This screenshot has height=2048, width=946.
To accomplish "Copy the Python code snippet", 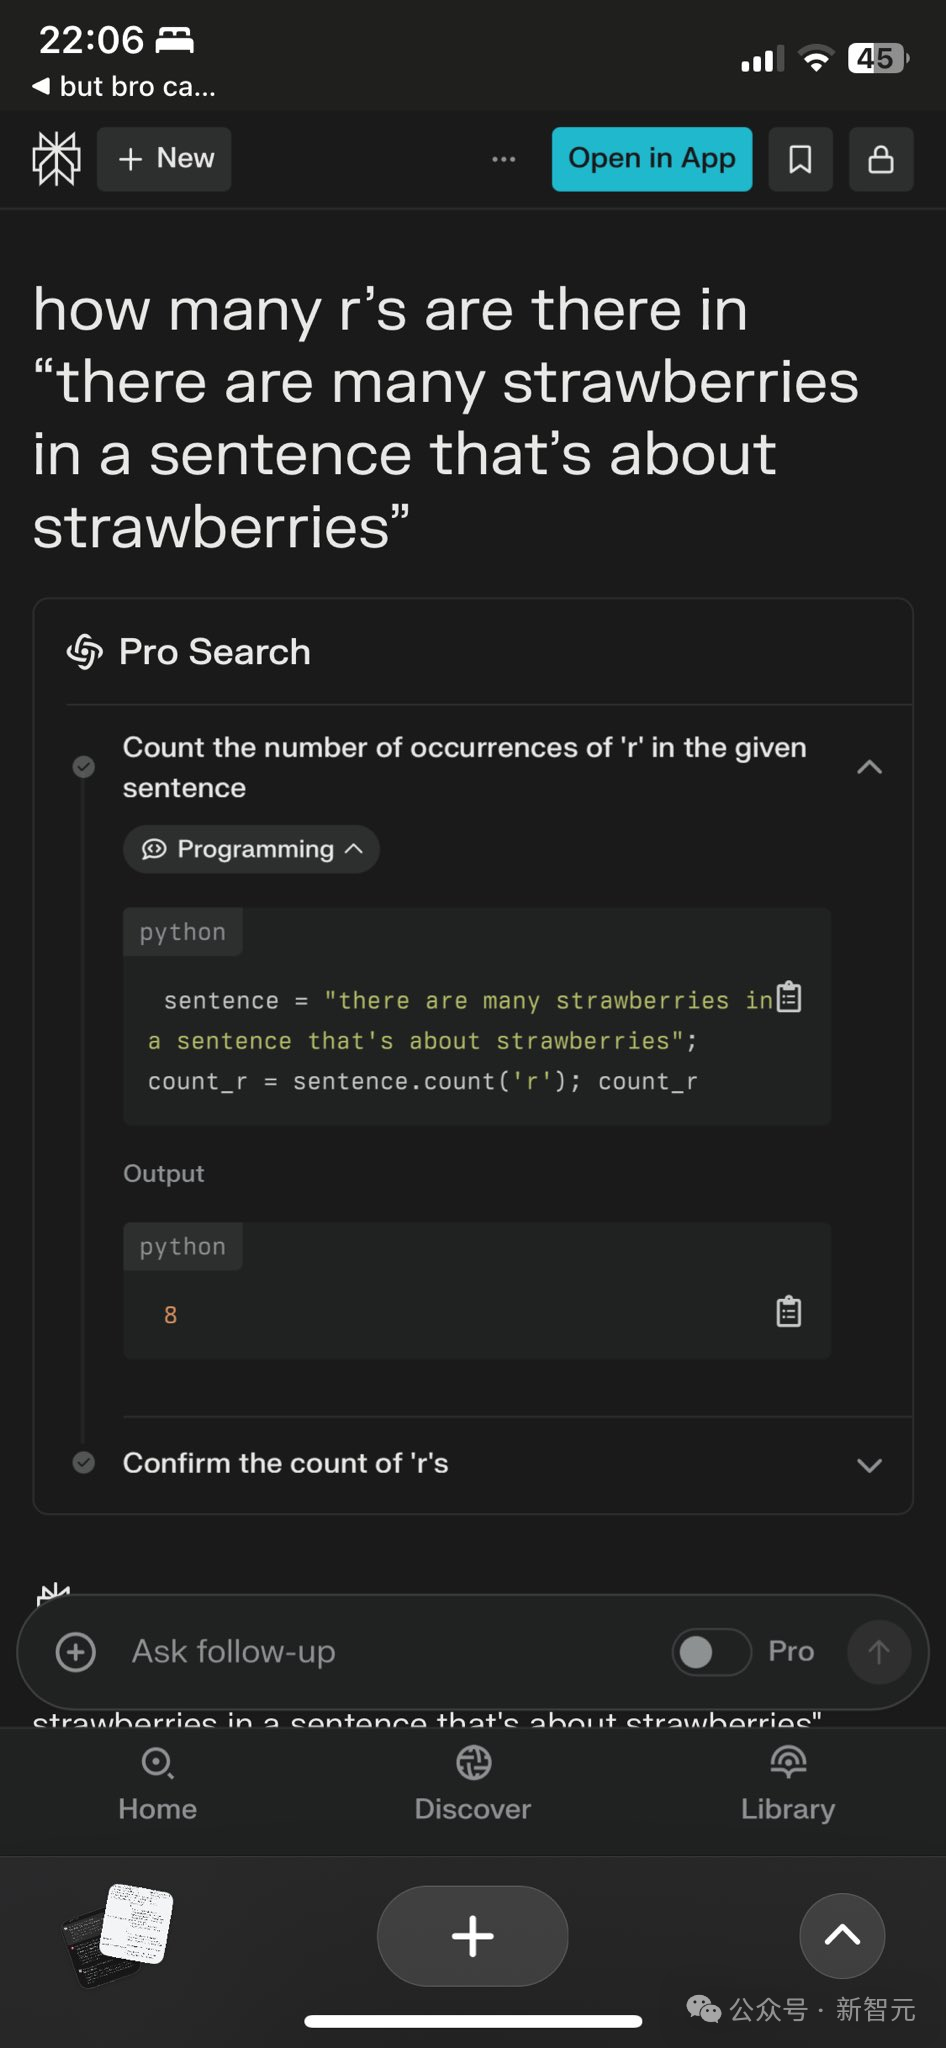I will click(789, 998).
